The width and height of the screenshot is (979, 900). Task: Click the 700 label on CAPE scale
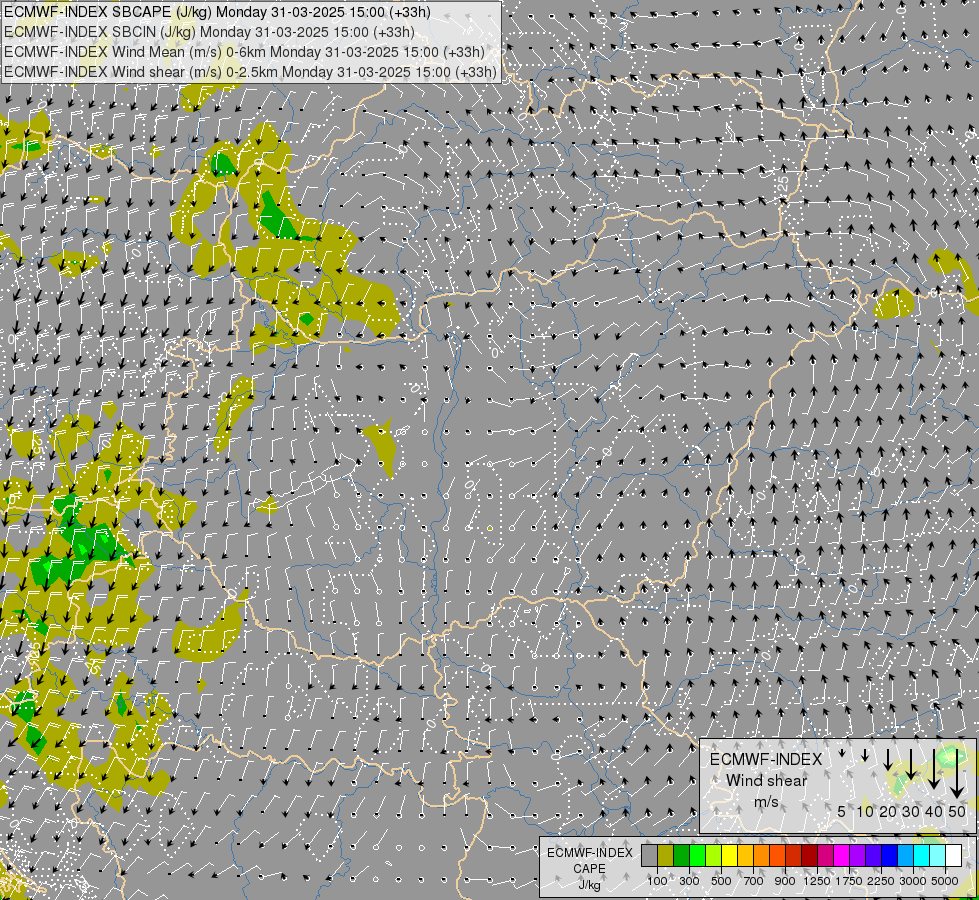pos(753,881)
